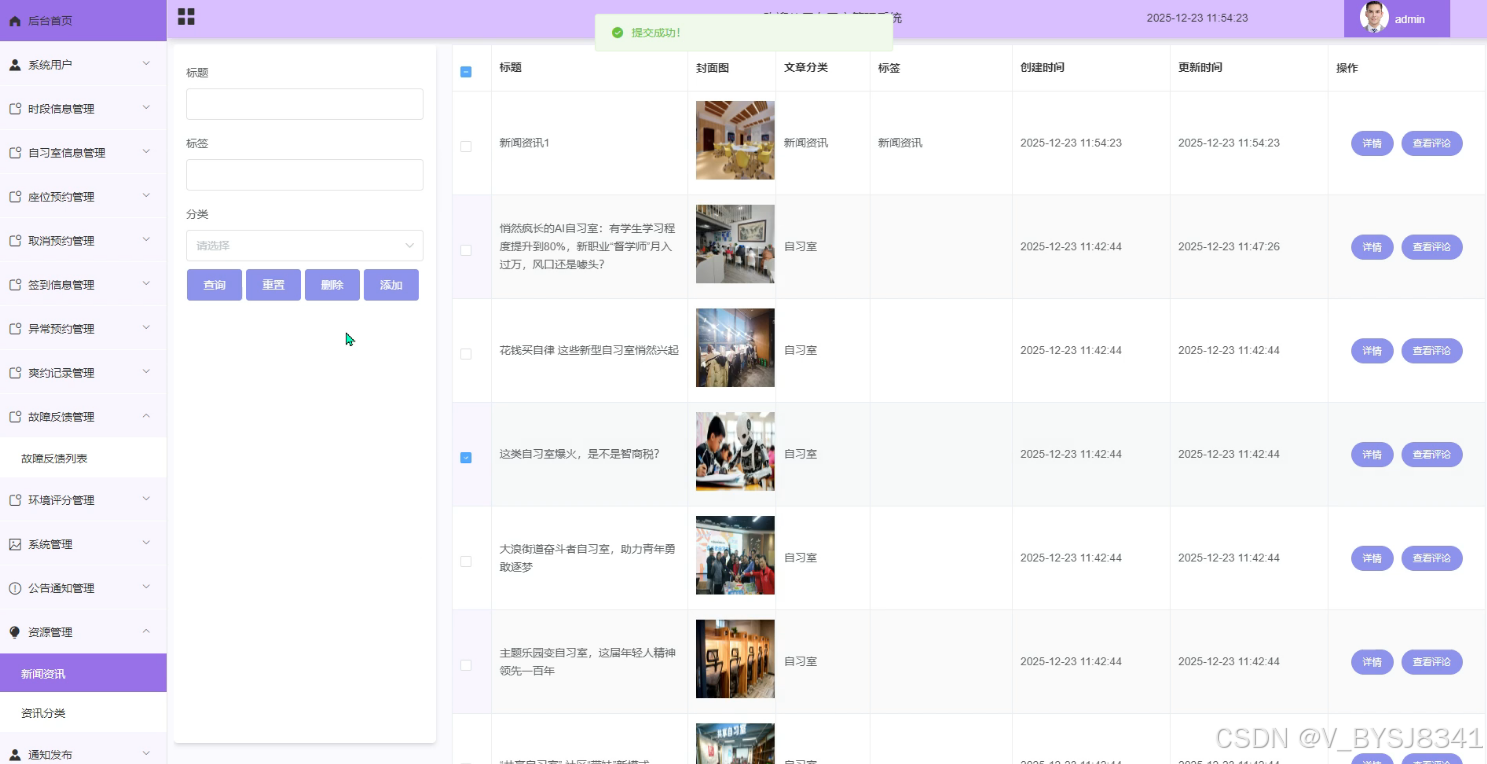
Task: Click 查看评论 for the 新闻资讯1 row
Action: tap(1432, 143)
